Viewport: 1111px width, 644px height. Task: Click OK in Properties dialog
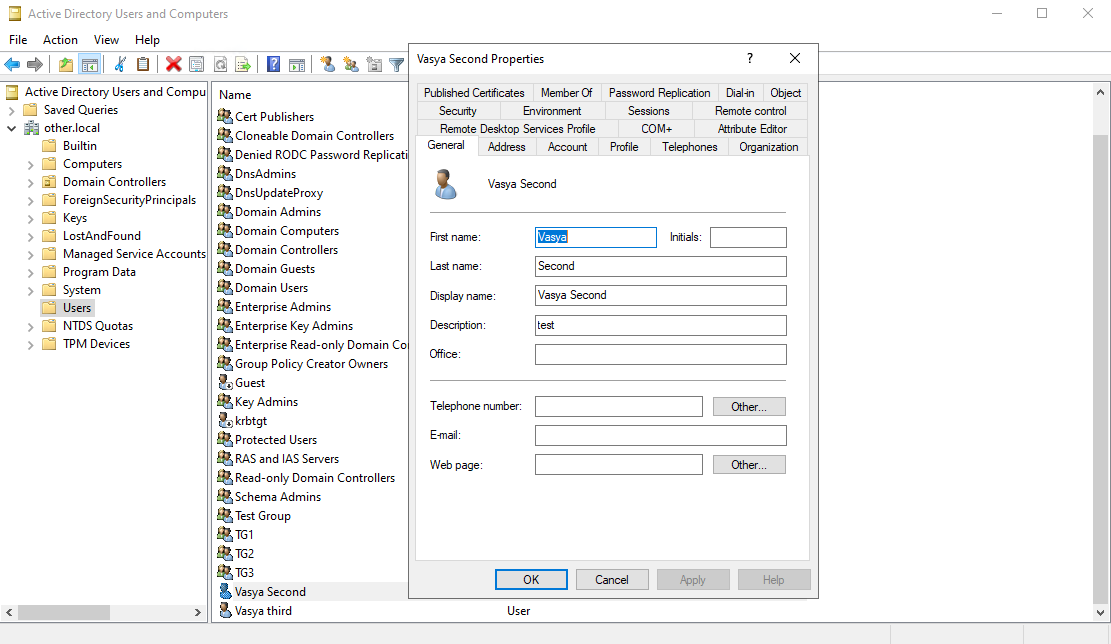click(x=531, y=580)
